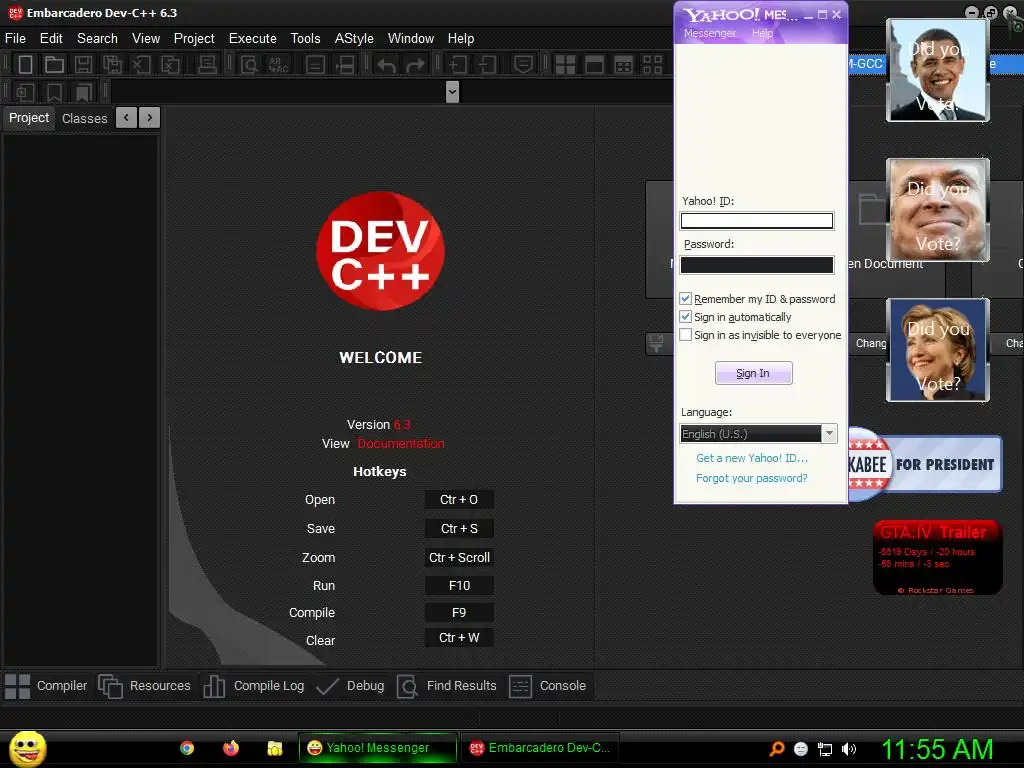Click the four-squares Compile toolbar icon

[565, 65]
